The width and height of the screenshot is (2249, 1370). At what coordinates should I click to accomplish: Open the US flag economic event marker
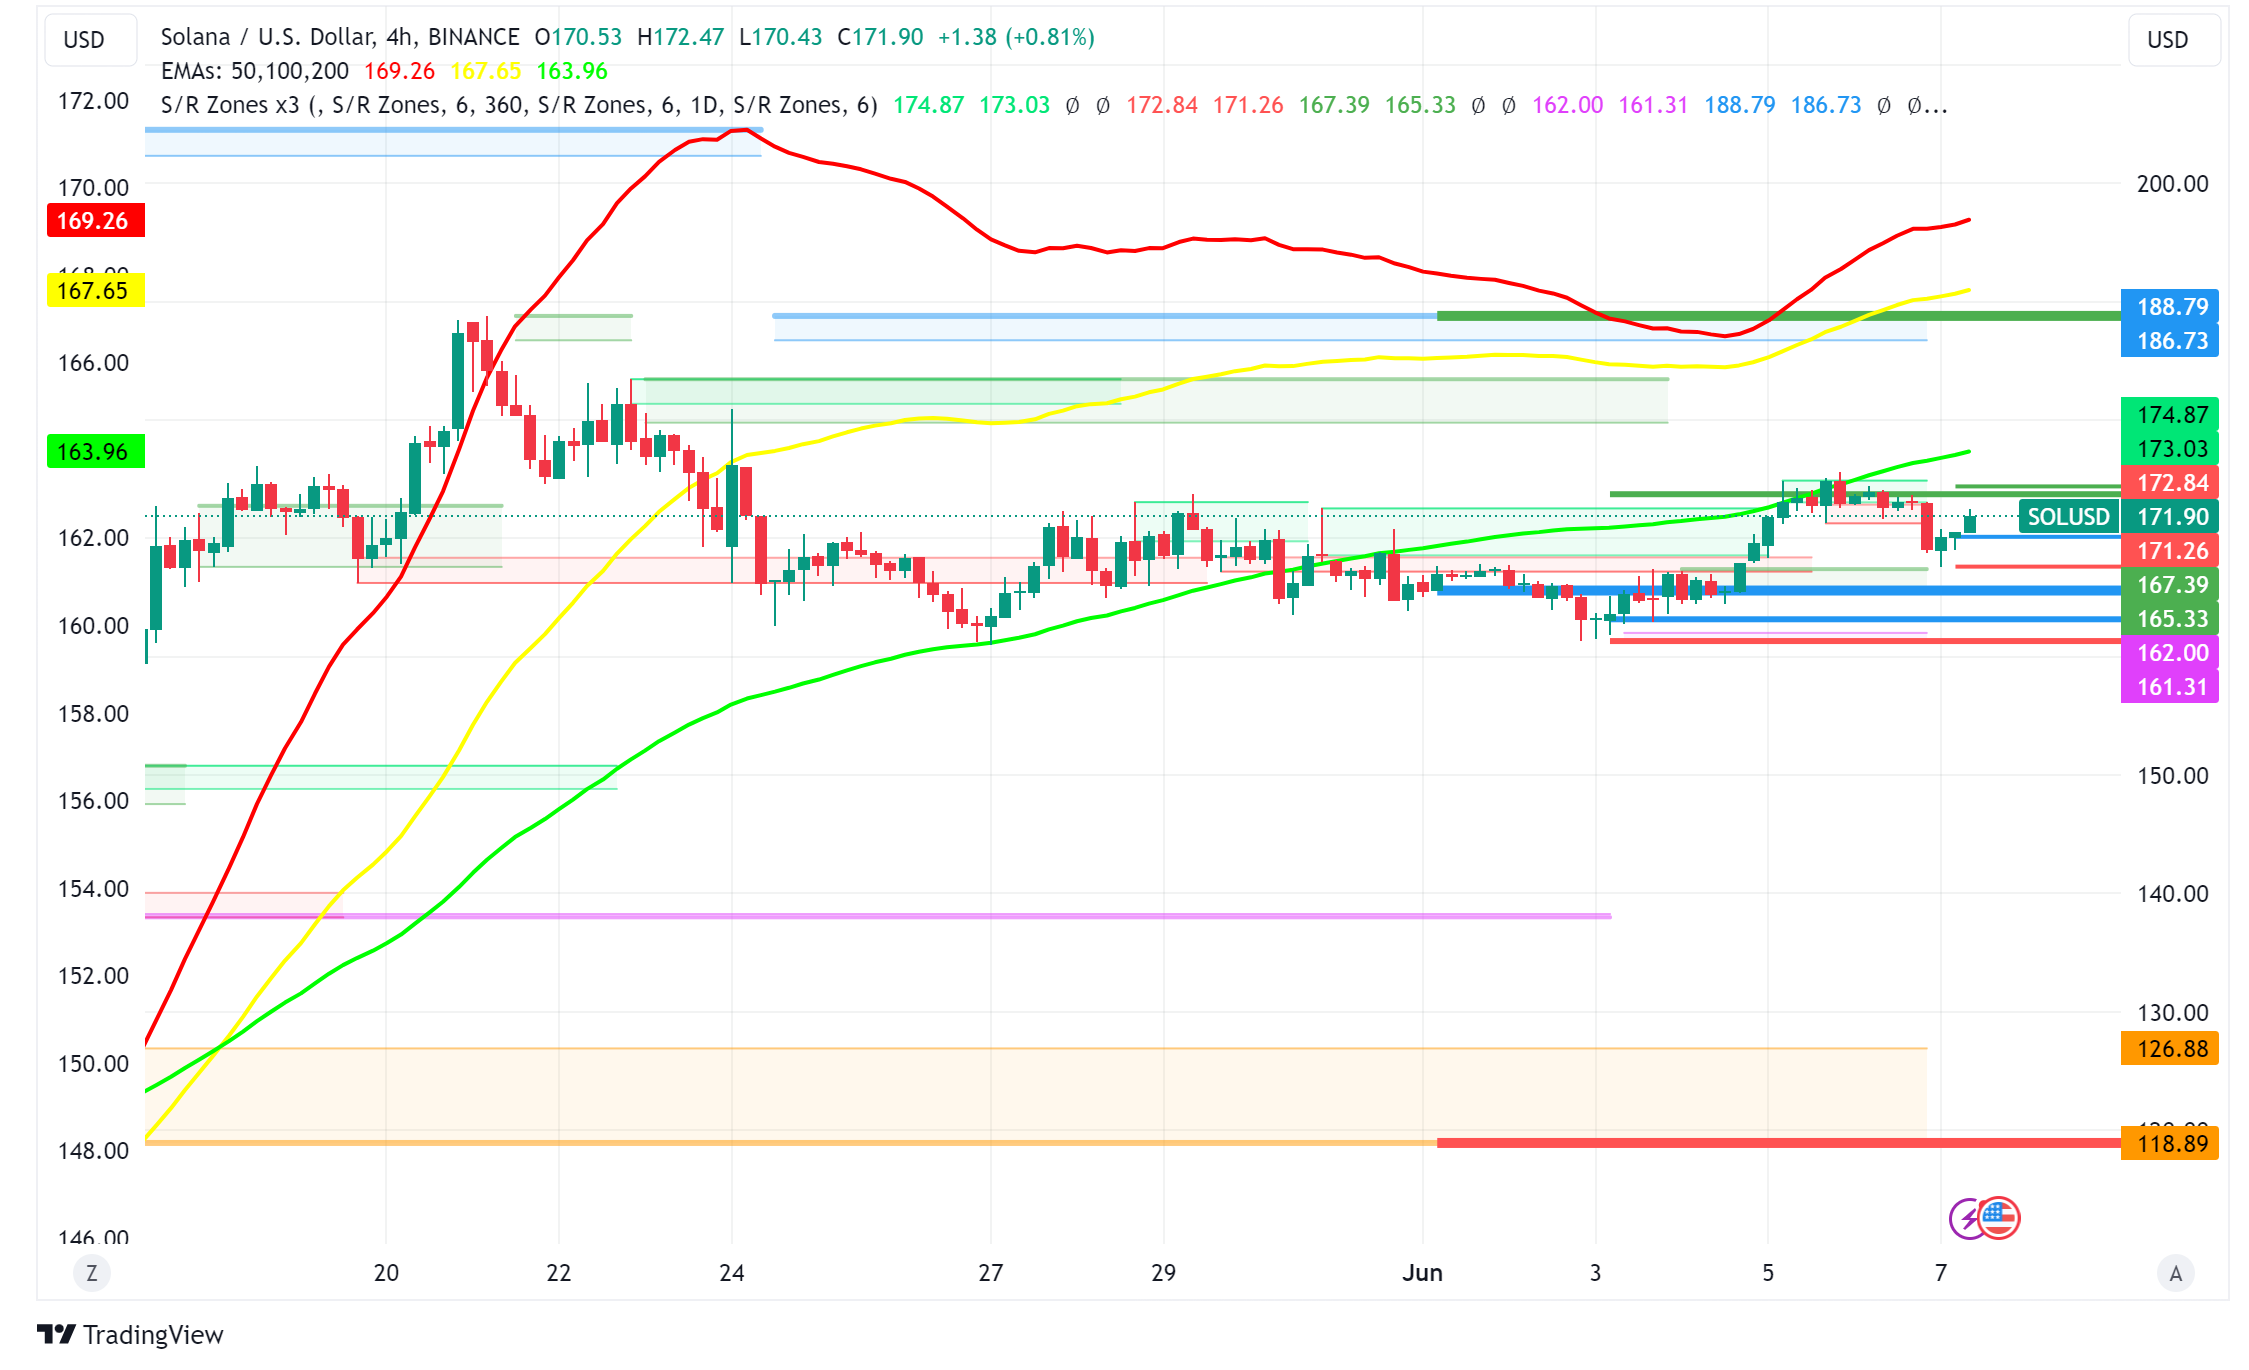1999,1217
